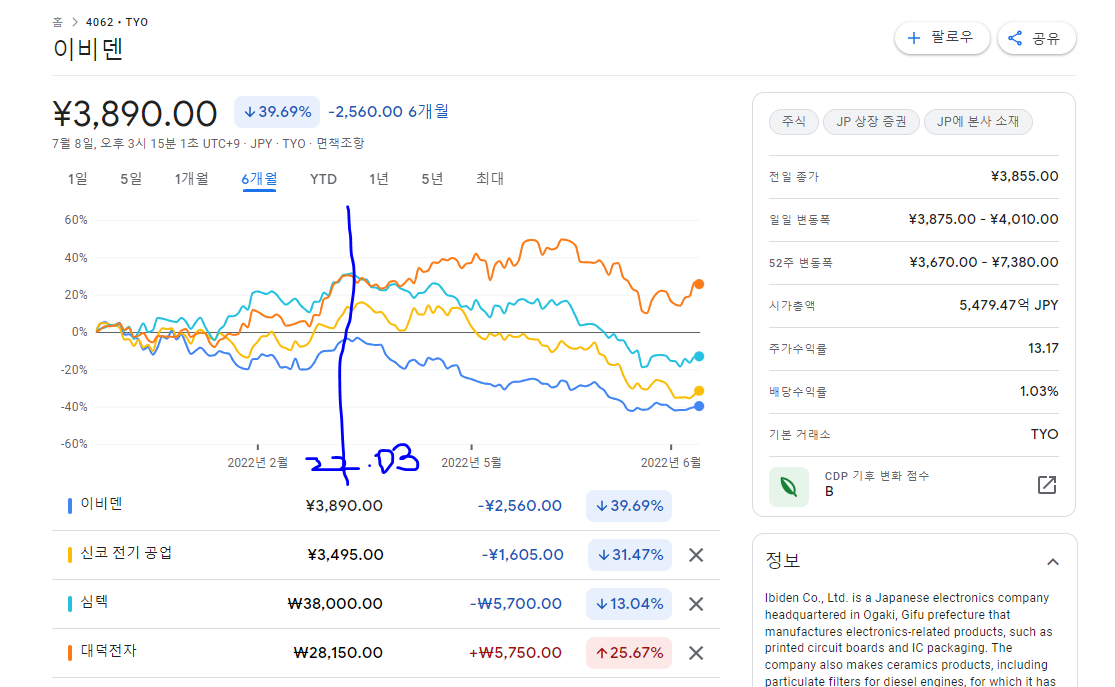
Task: Click the 일일 변동폭 range value
Action: tap(983, 219)
